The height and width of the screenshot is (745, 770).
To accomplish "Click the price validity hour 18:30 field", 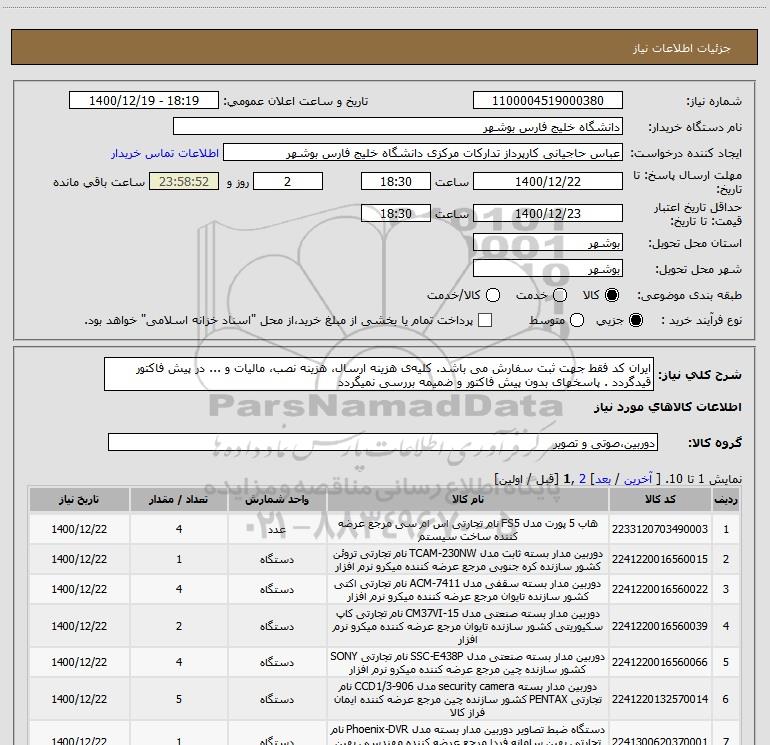I will [x=396, y=213].
